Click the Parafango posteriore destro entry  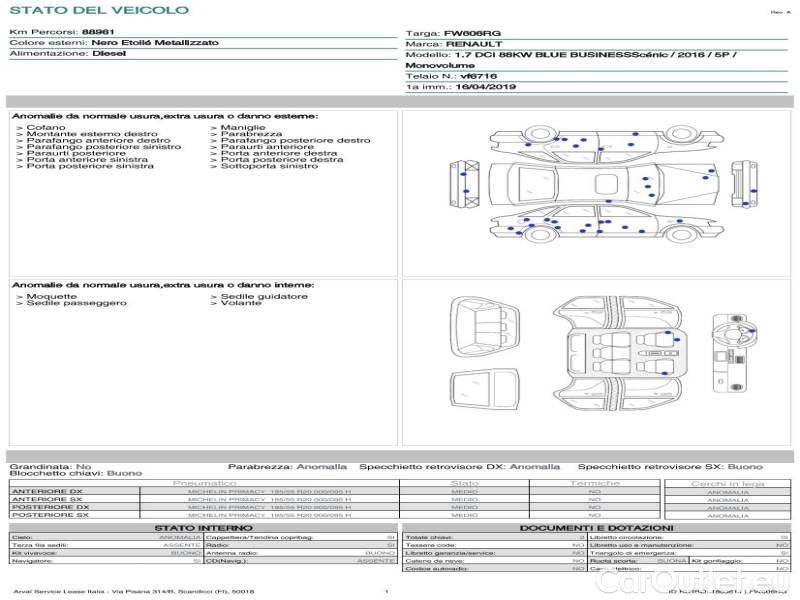click(295, 140)
